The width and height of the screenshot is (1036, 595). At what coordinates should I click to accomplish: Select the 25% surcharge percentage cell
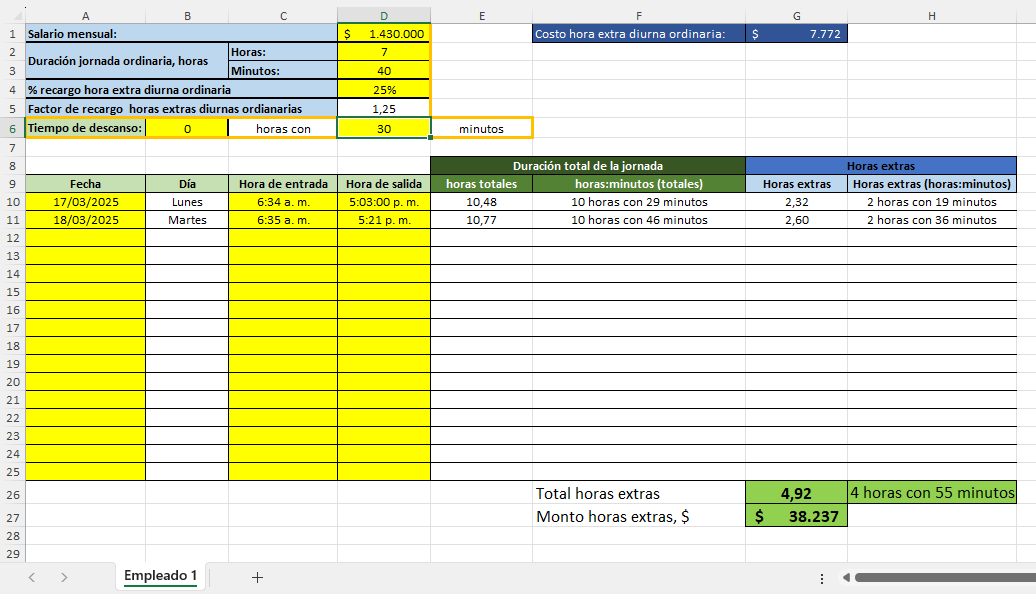[x=384, y=90]
